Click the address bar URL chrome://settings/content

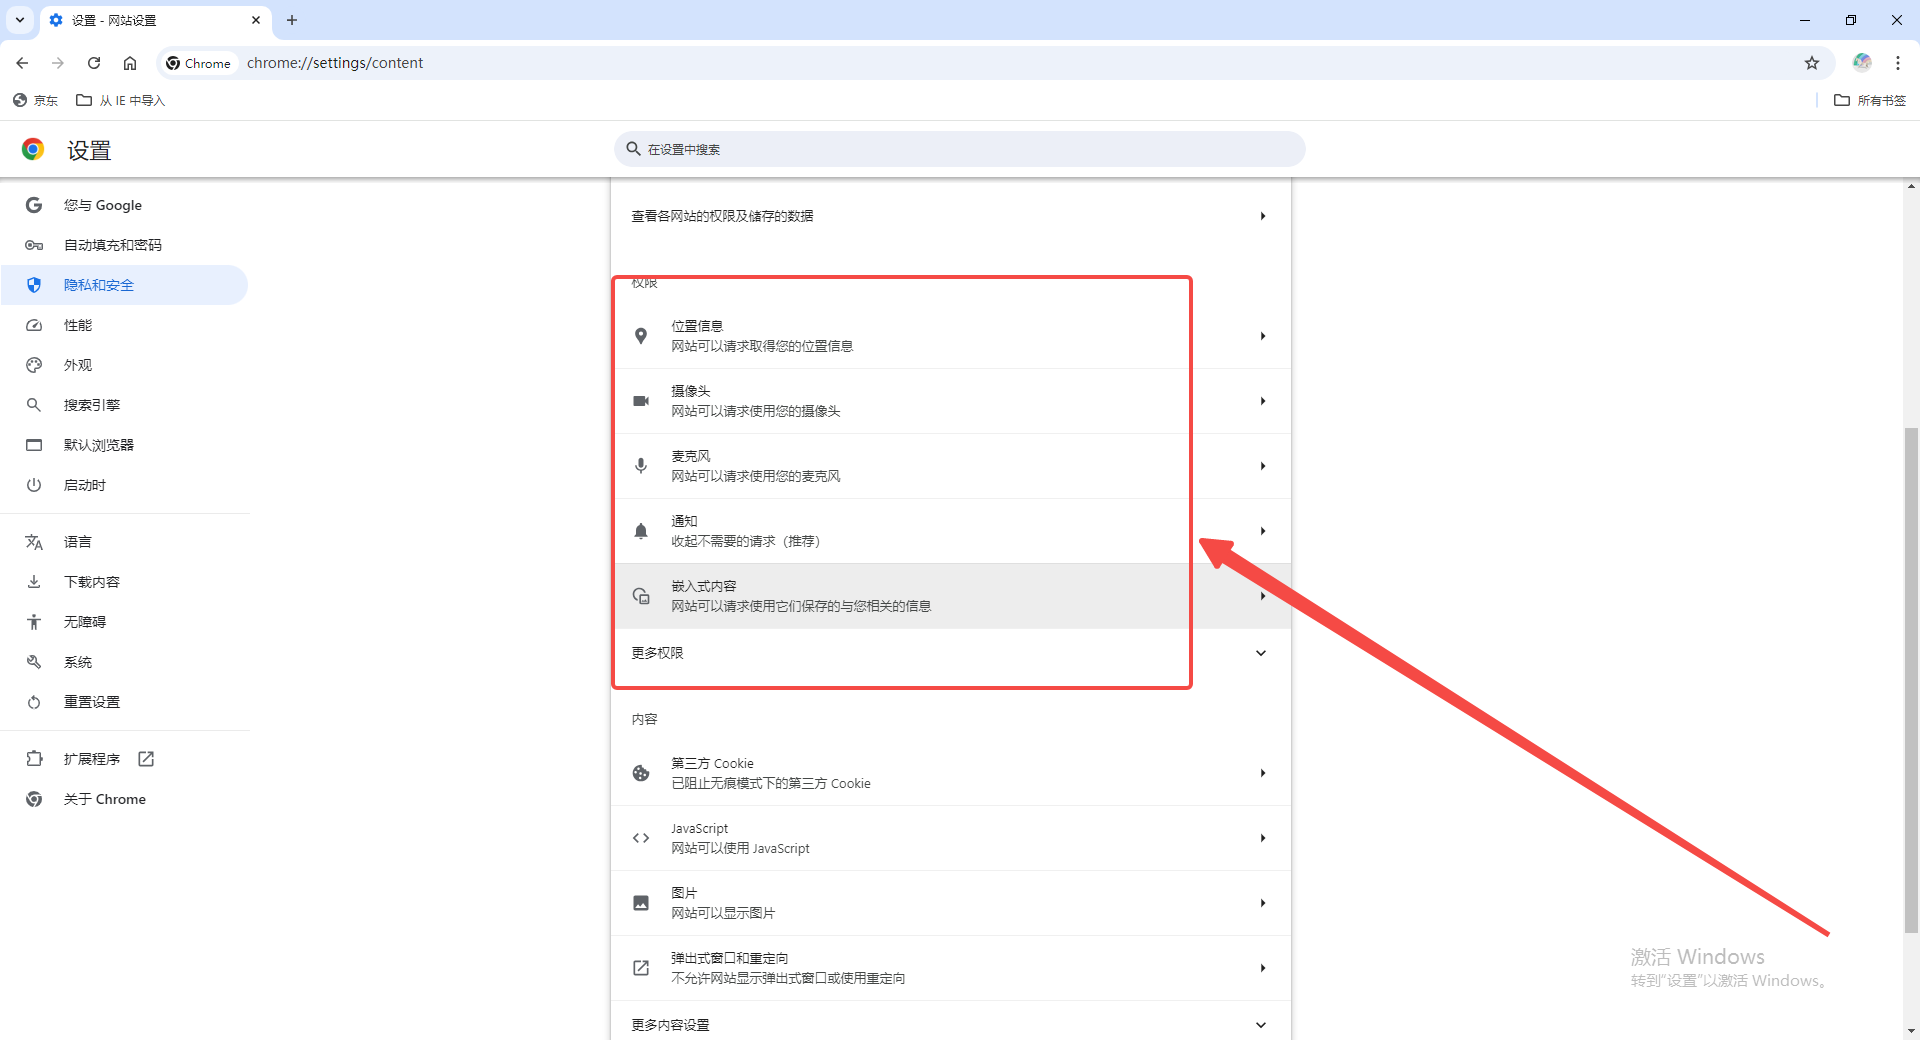[x=335, y=63]
